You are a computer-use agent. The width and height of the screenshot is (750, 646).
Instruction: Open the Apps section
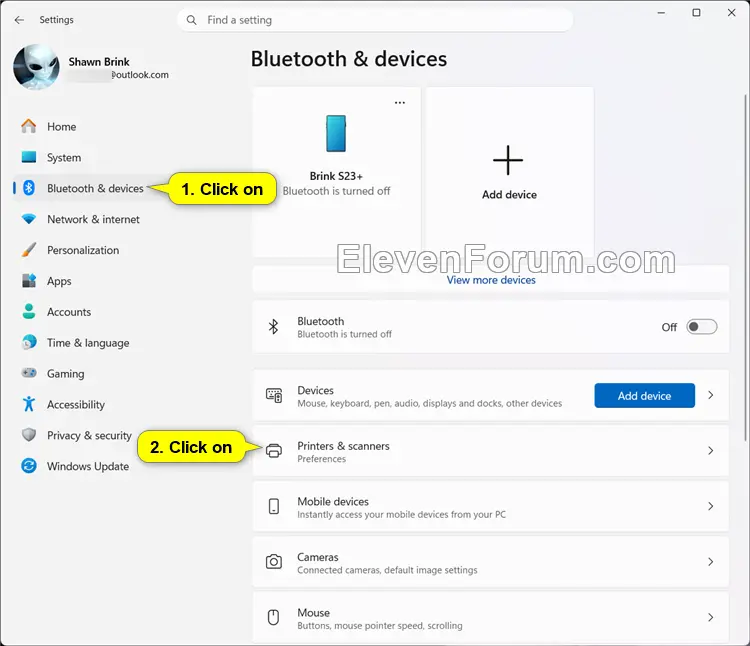(x=59, y=281)
